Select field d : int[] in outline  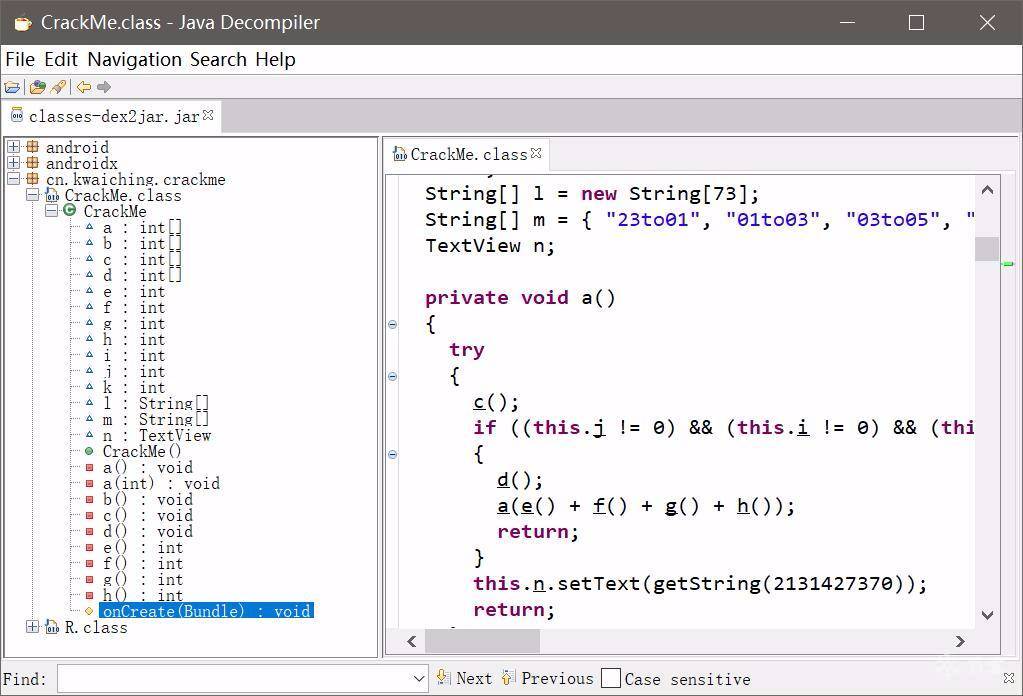pos(142,275)
